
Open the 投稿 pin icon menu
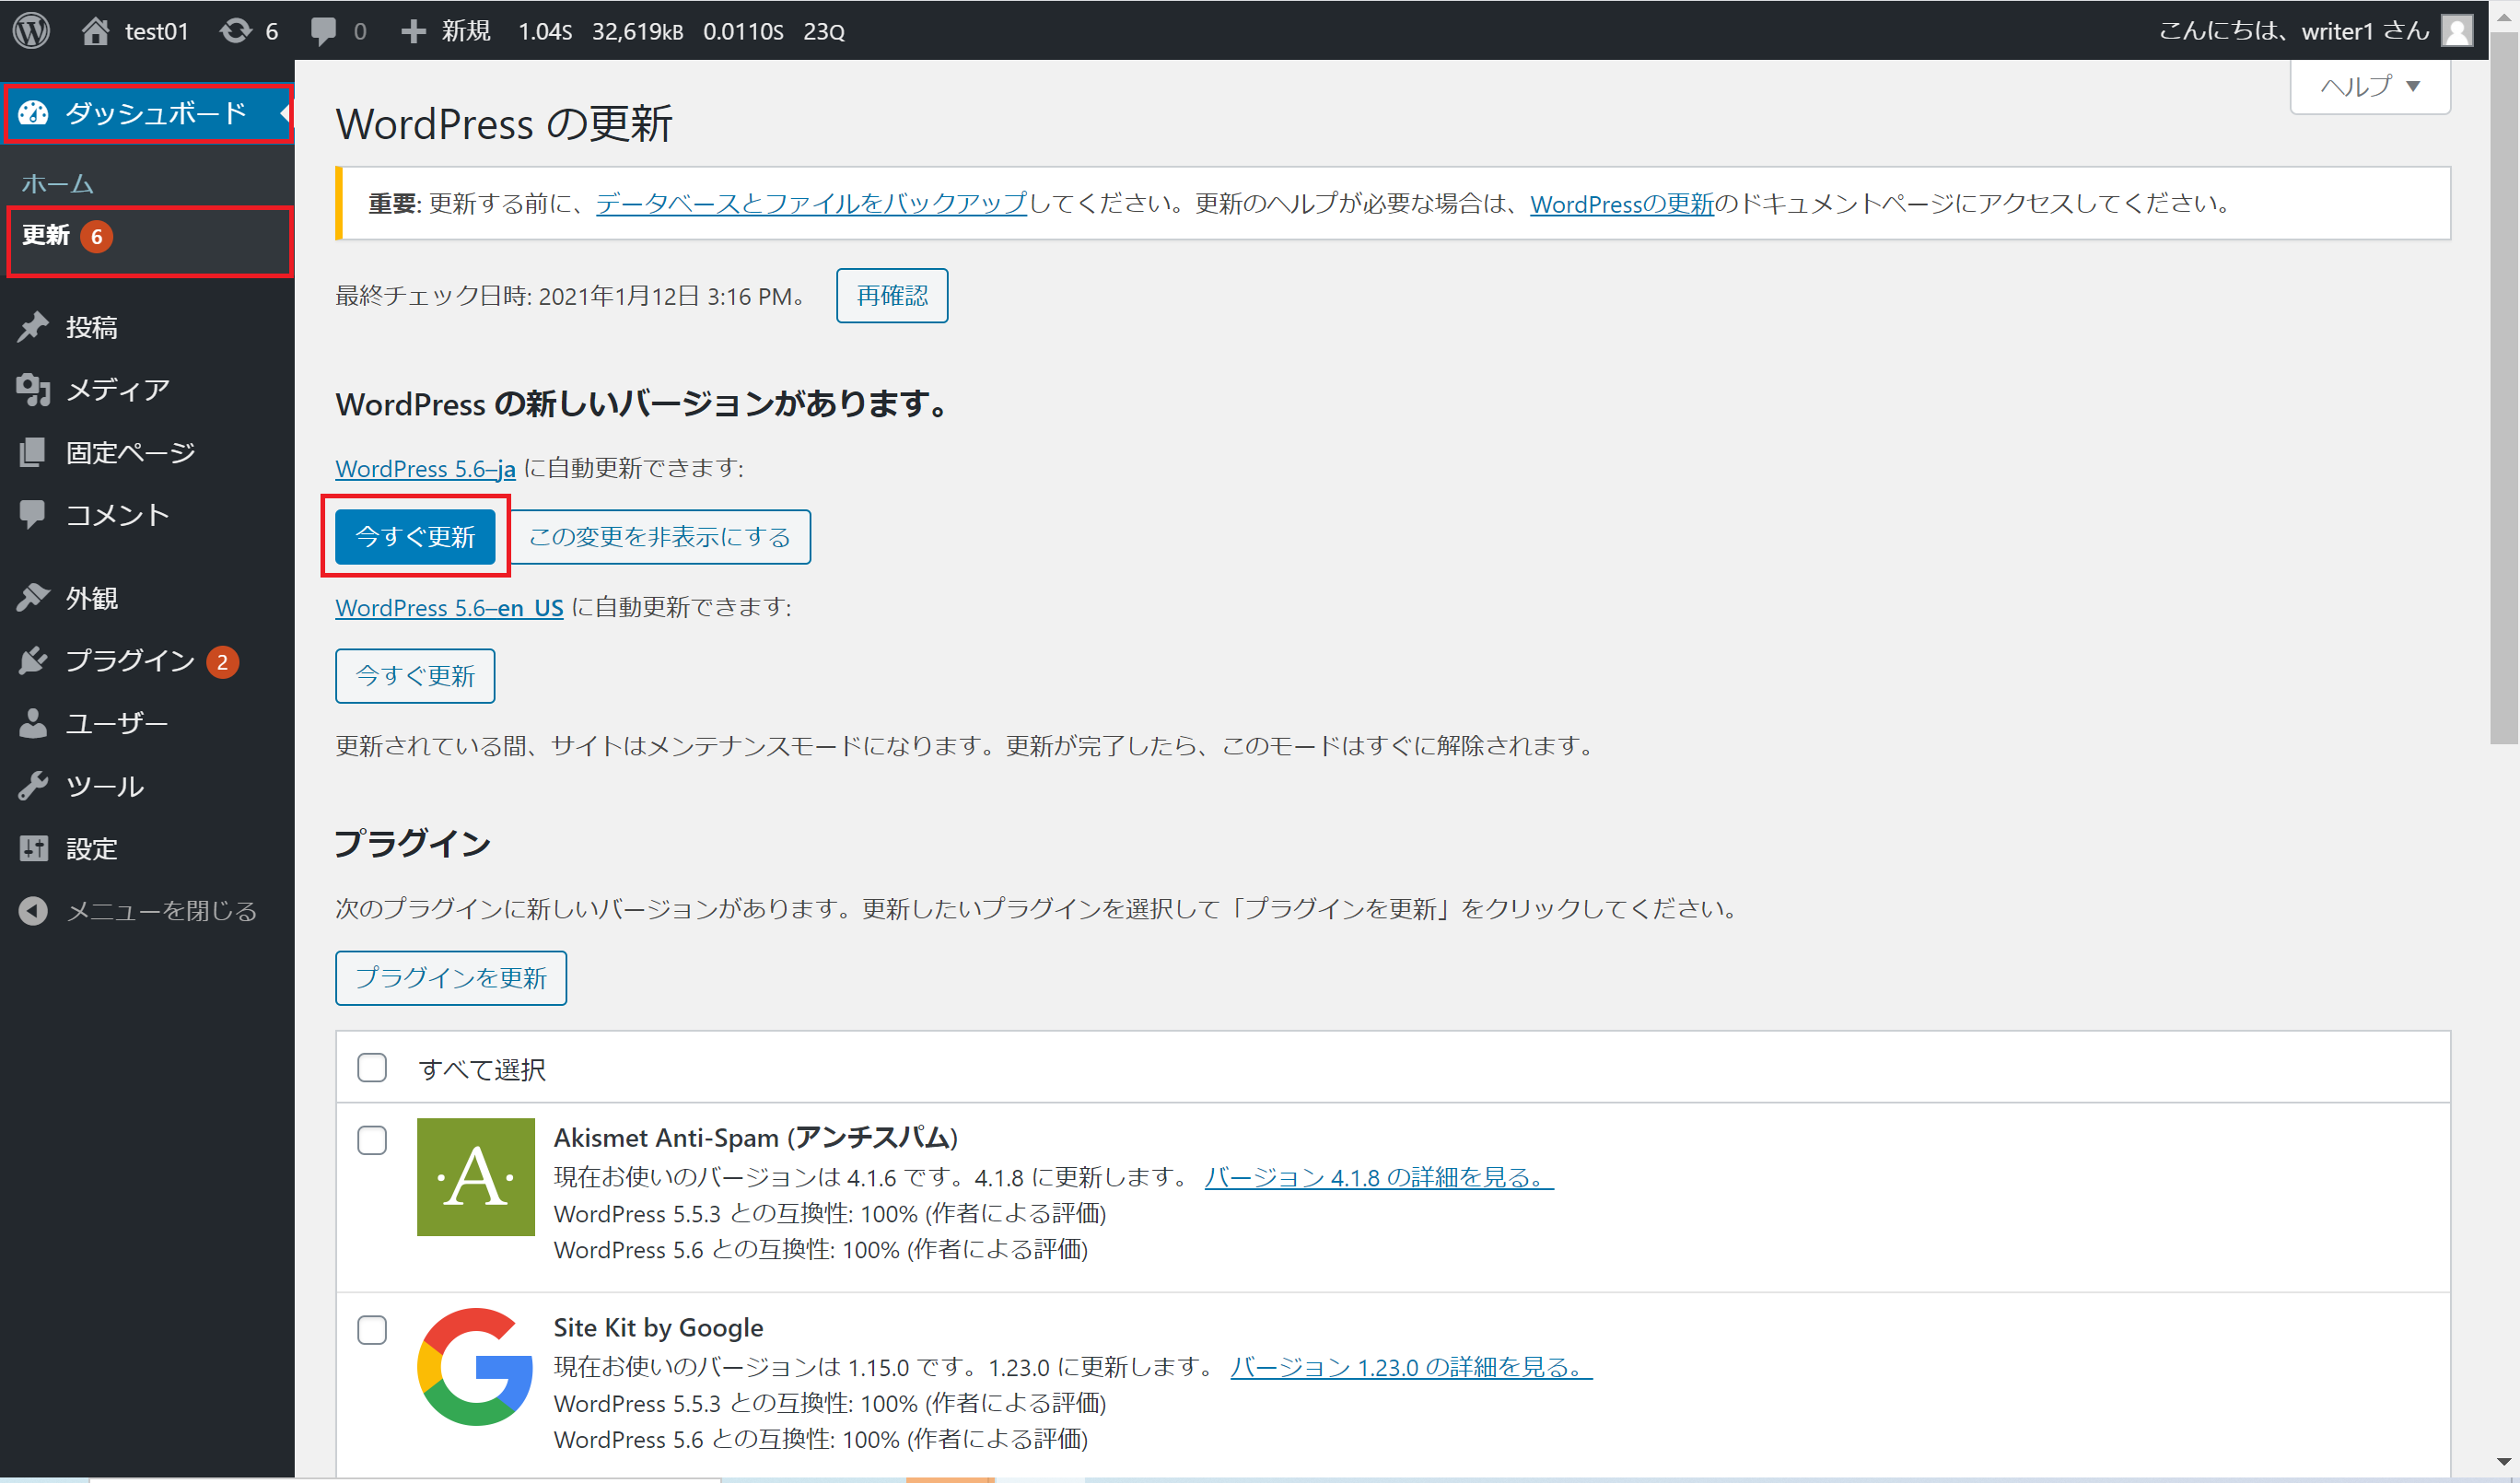33,327
